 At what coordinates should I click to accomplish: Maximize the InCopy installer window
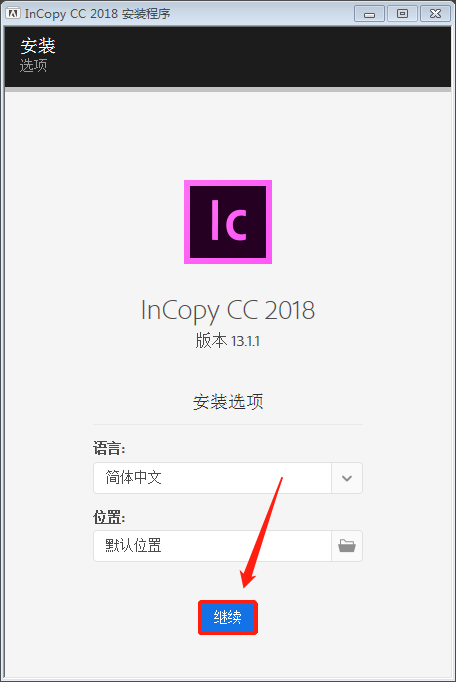point(402,14)
